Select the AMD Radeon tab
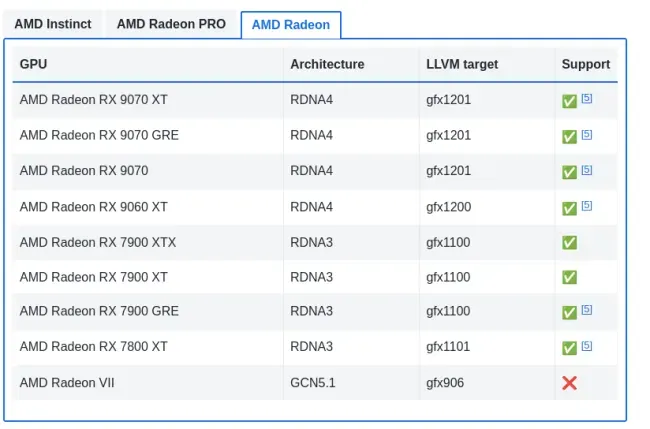This screenshot has width=650, height=429. click(291, 25)
